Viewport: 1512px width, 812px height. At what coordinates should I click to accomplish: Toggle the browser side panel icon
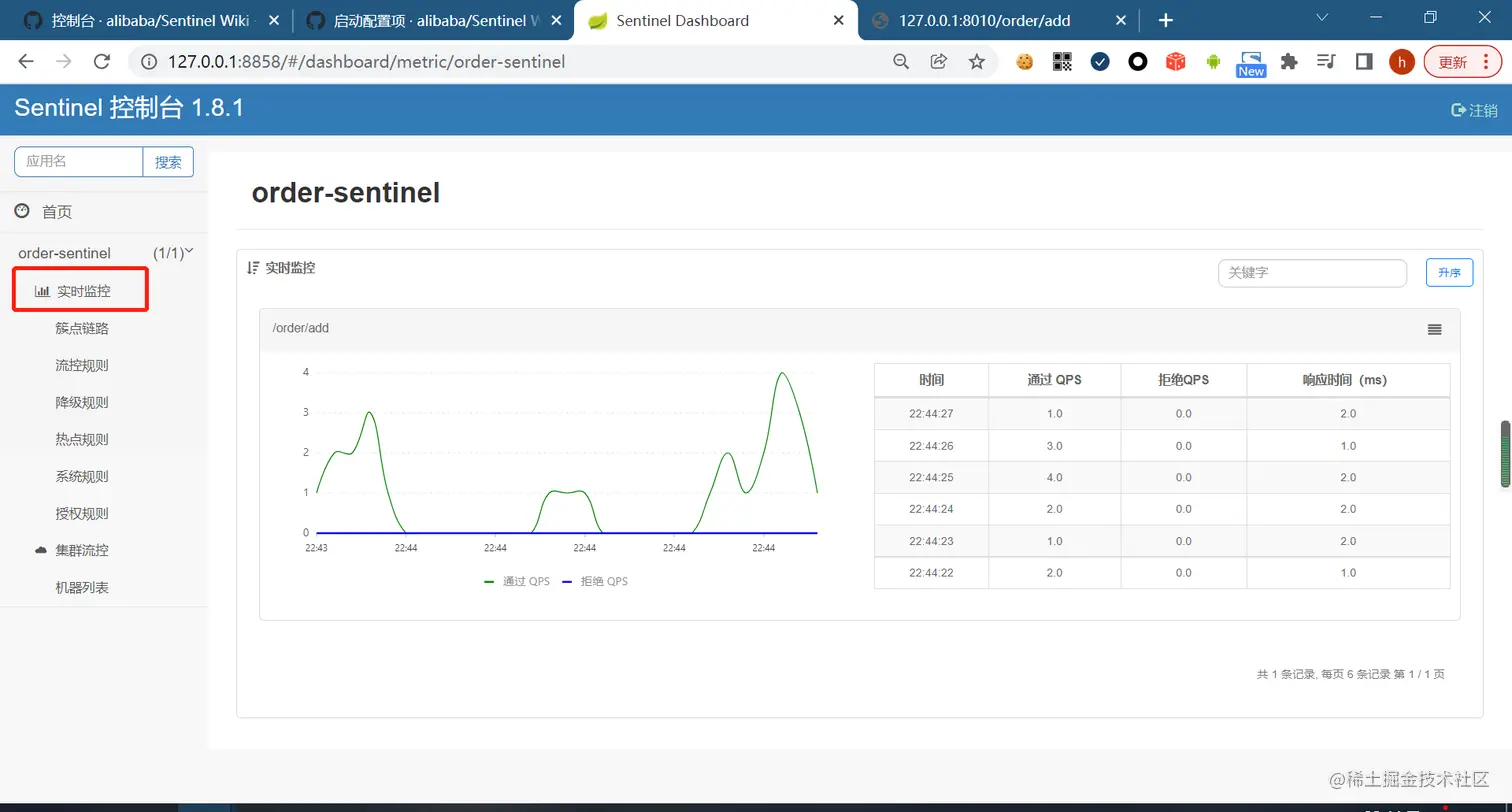coord(1364,62)
